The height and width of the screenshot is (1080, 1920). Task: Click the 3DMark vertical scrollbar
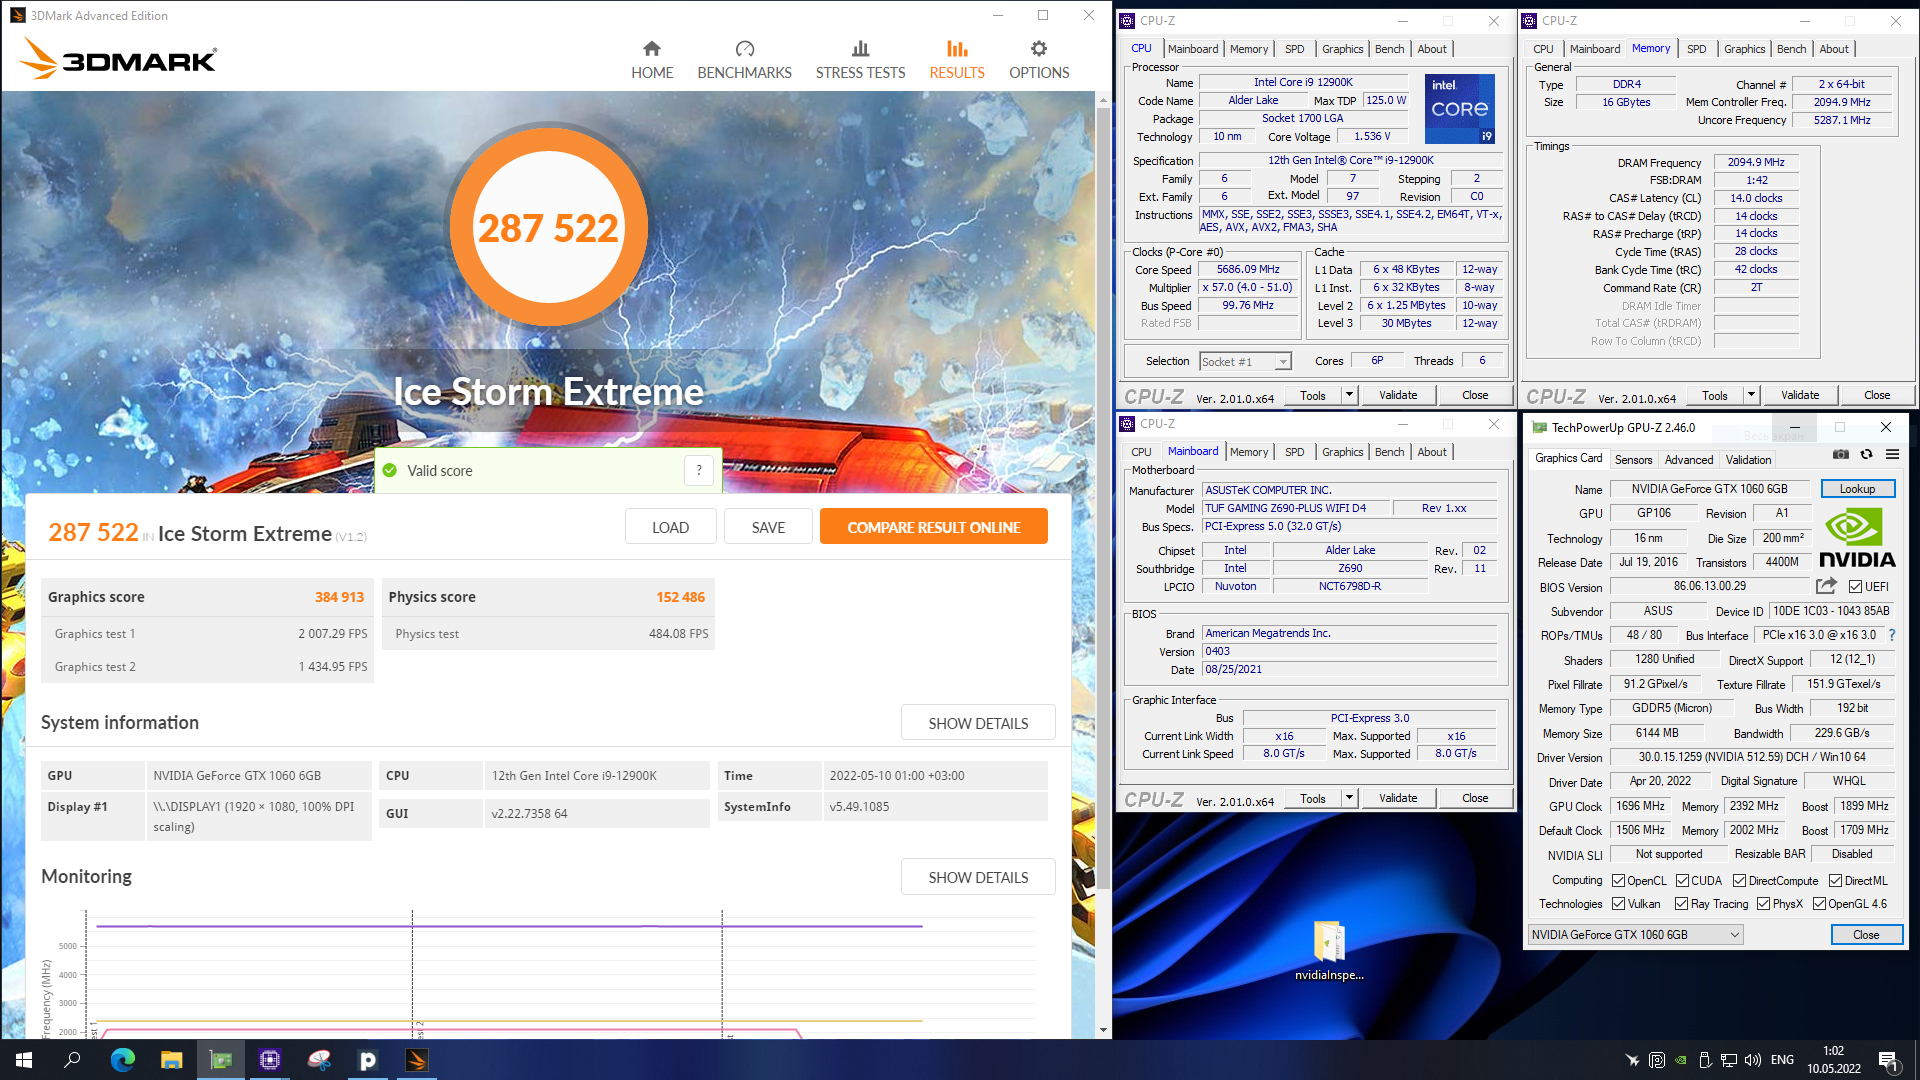click(x=1104, y=498)
